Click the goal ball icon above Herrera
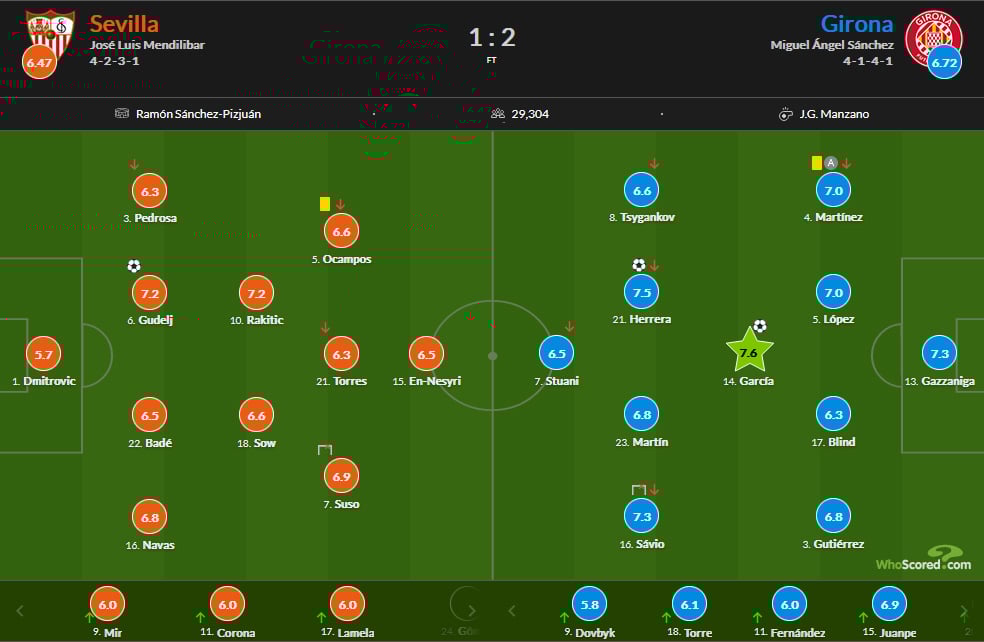Image resolution: width=984 pixels, height=642 pixels. coord(638,265)
